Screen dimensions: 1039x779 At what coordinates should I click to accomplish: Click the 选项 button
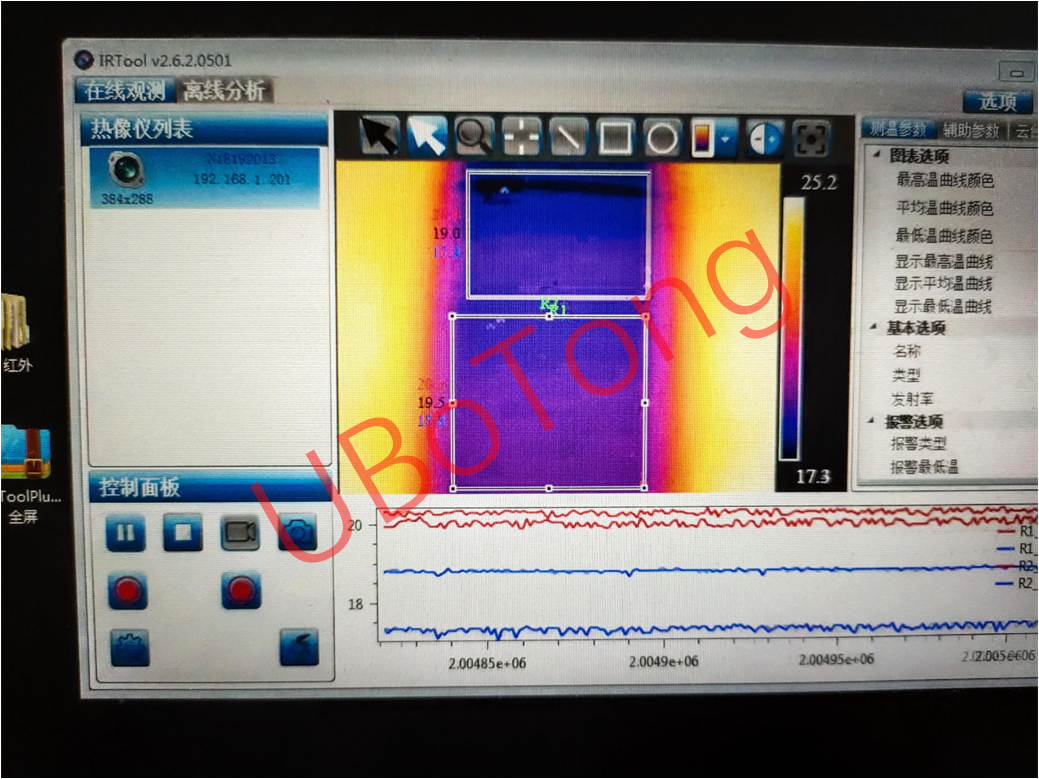pos(997,101)
